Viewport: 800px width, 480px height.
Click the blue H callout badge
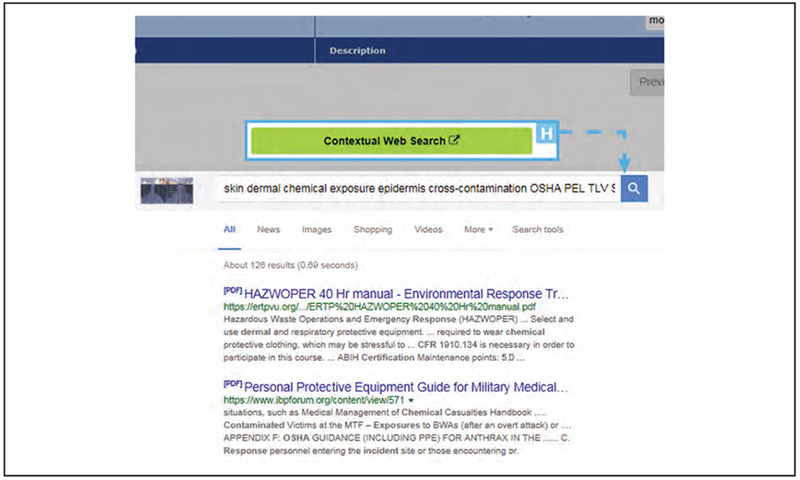(x=546, y=134)
